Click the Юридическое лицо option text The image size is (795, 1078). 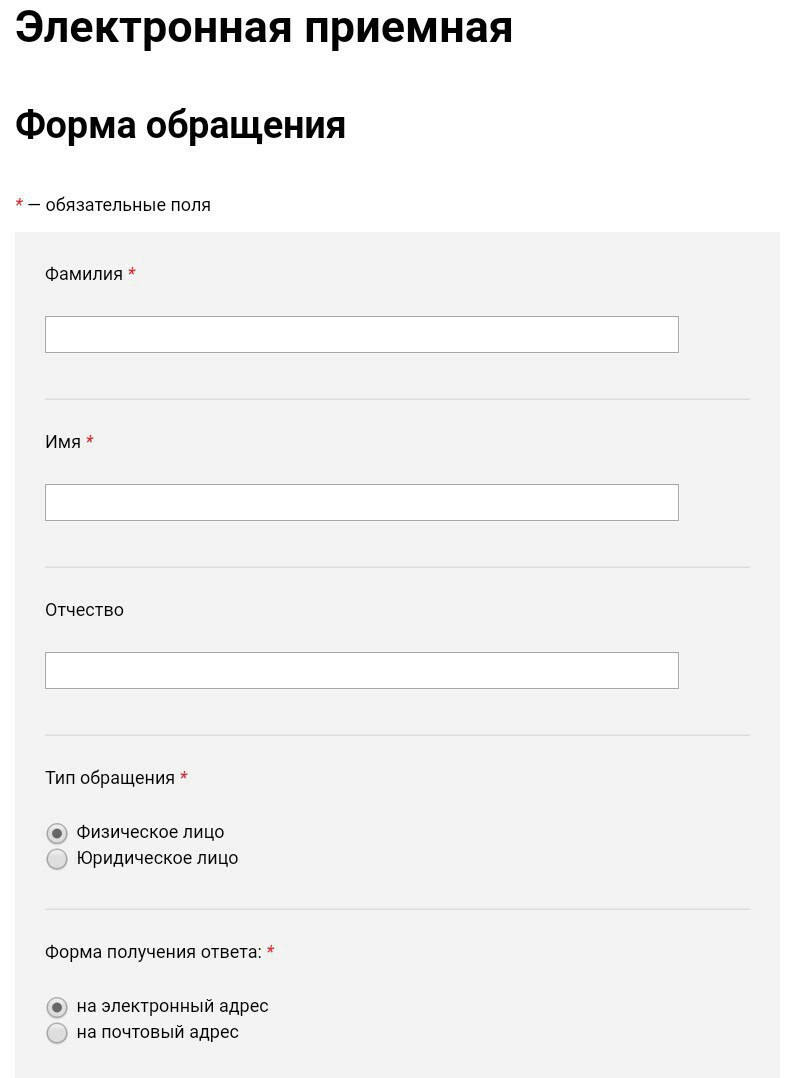pos(157,858)
